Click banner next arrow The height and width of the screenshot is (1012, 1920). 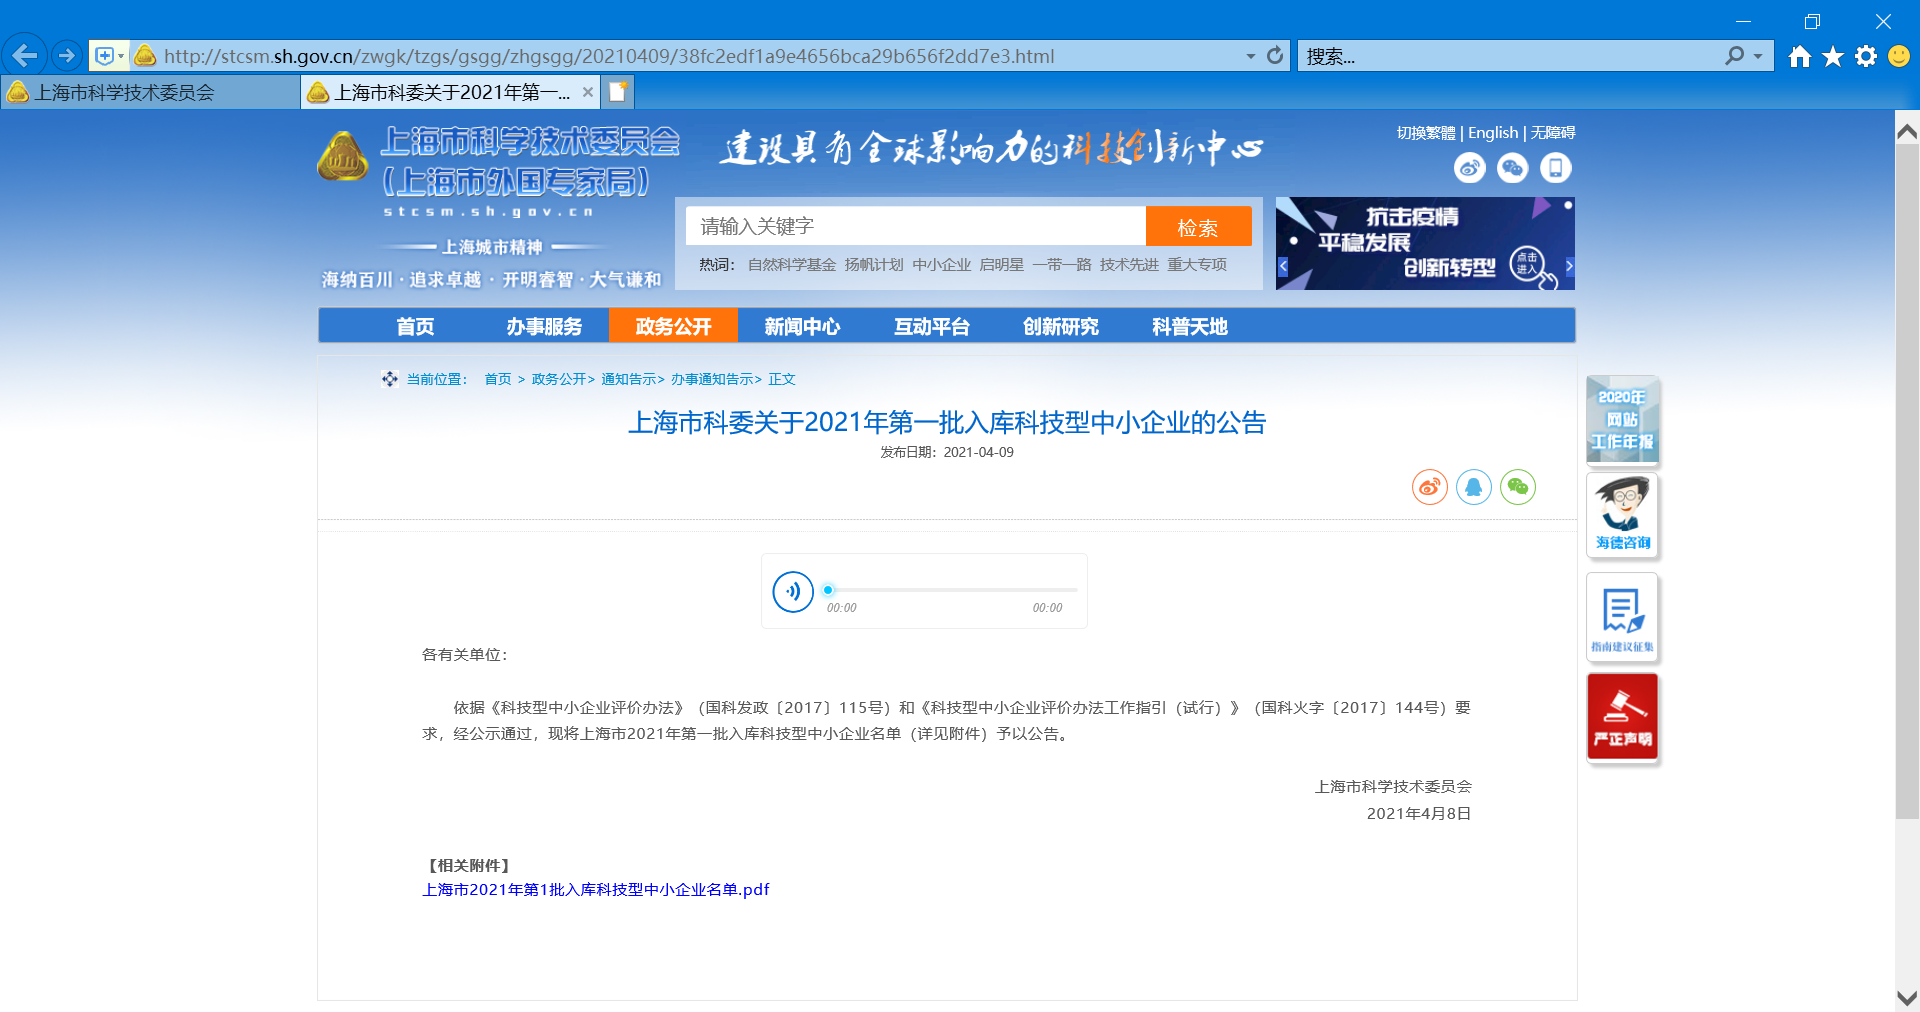(1569, 266)
